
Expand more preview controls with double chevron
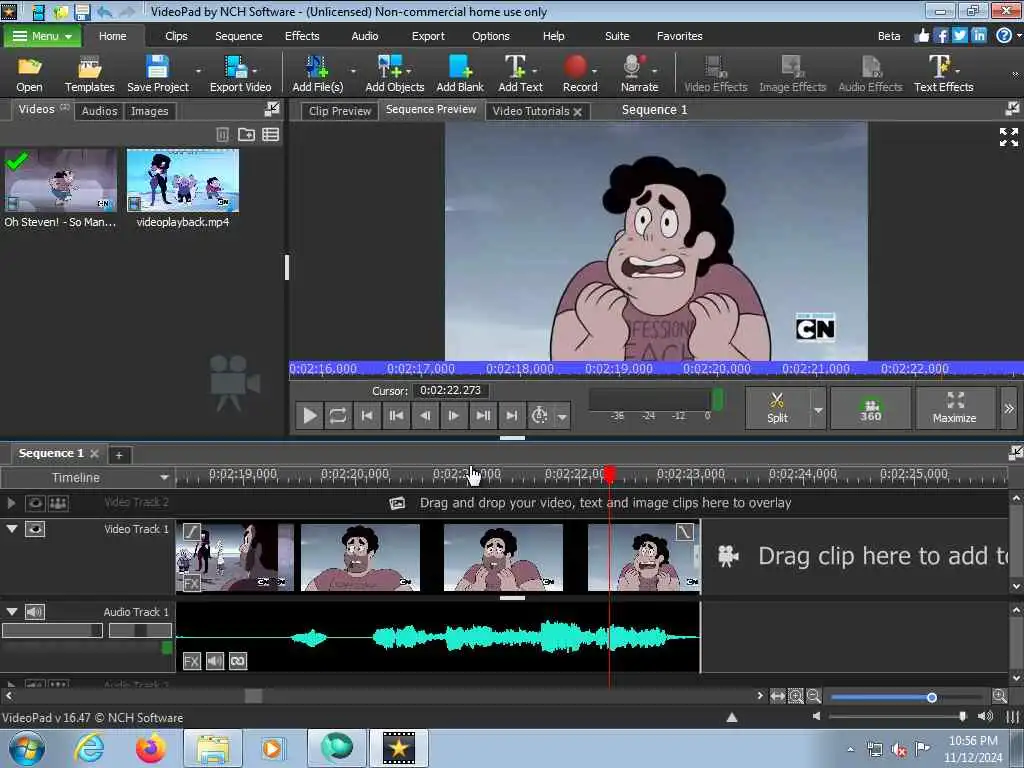click(x=1009, y=408)
